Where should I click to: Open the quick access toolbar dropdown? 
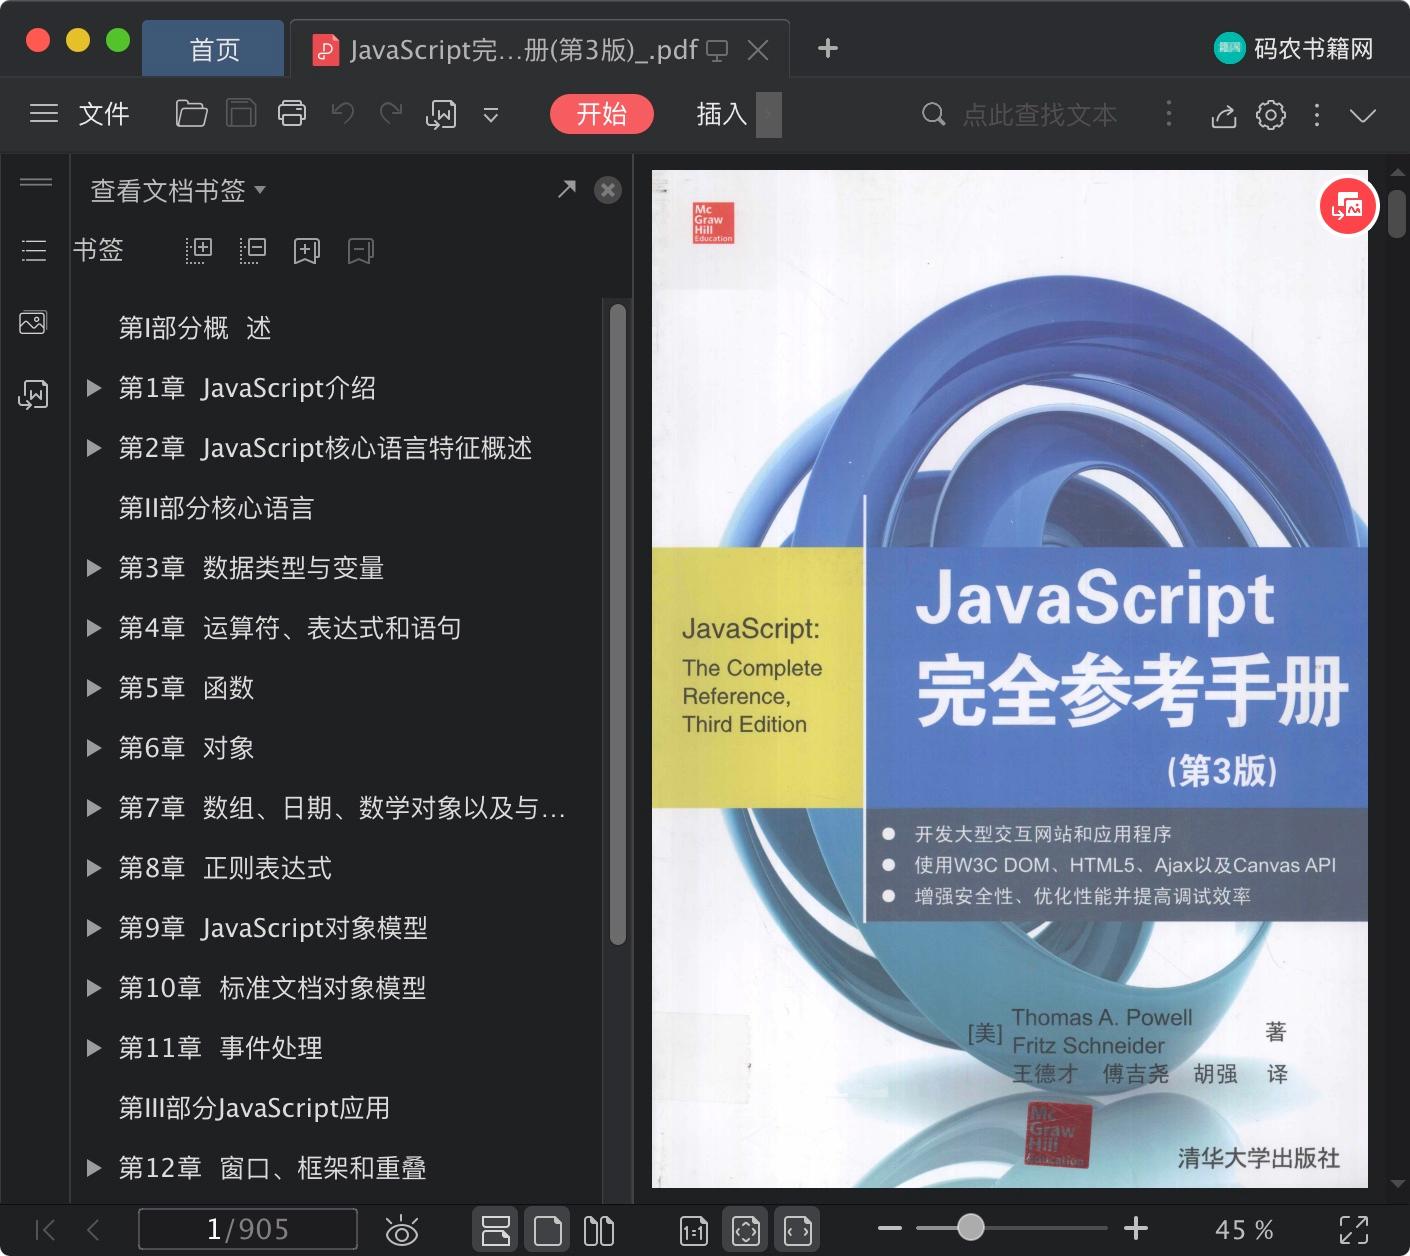[x=491, y=115]
